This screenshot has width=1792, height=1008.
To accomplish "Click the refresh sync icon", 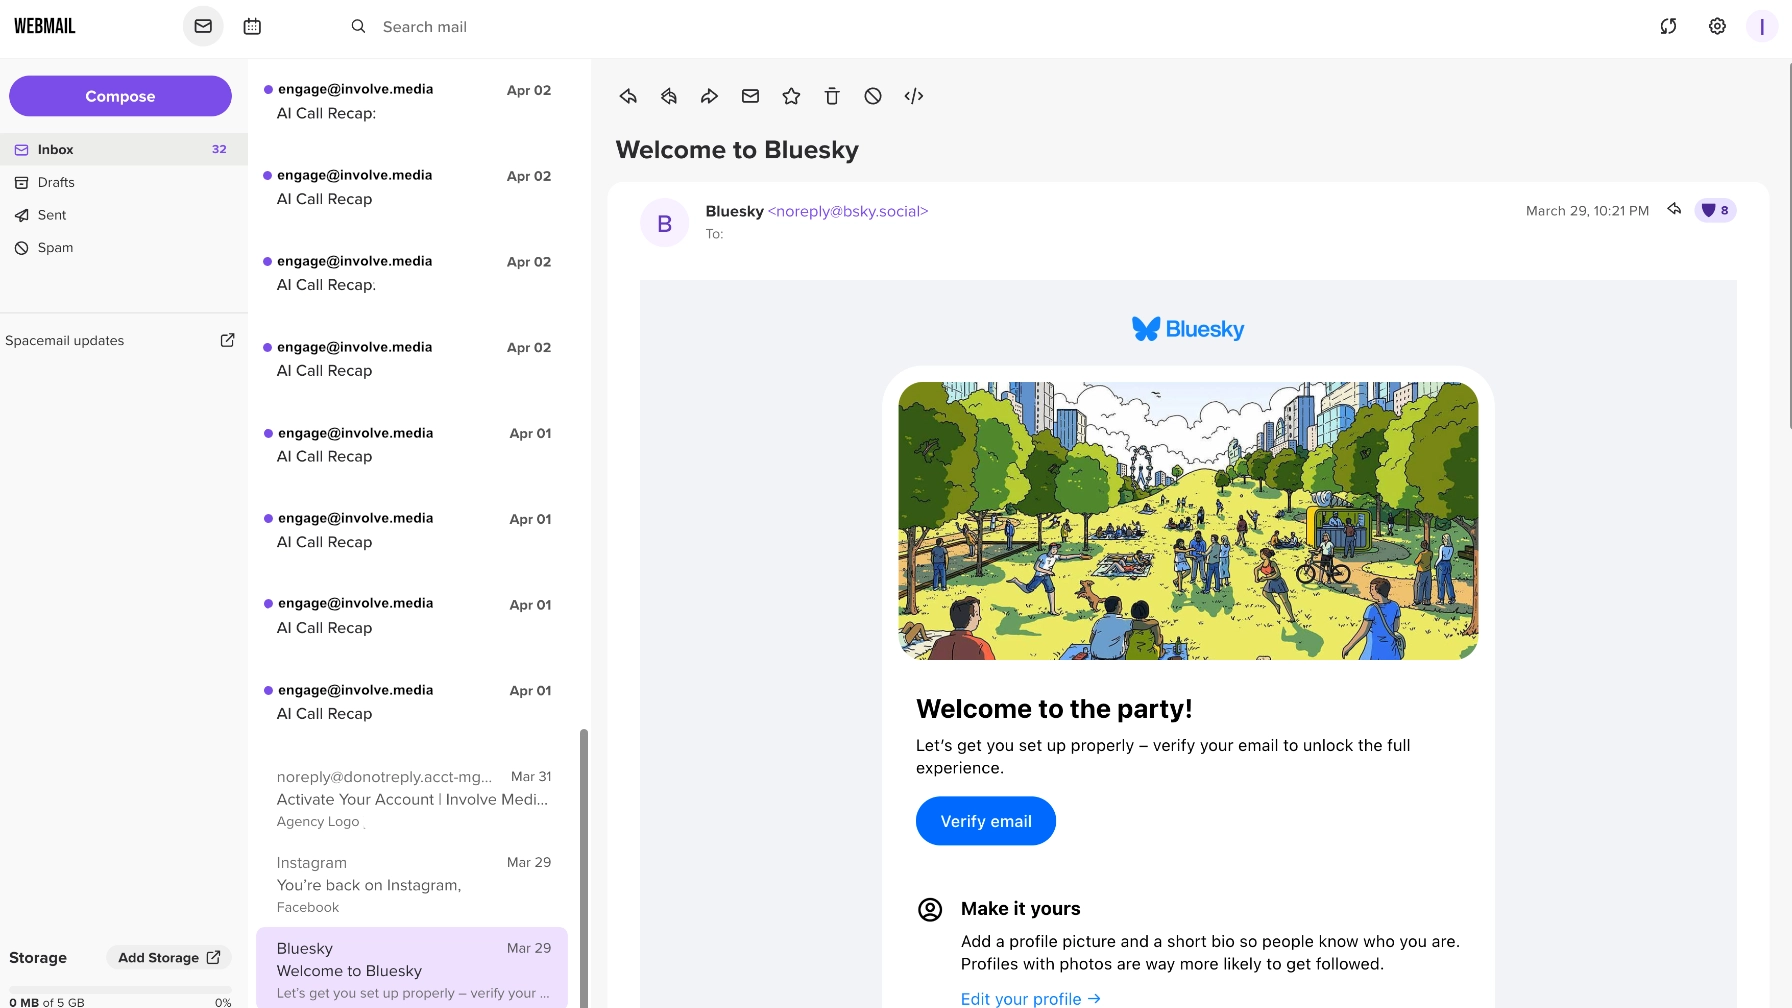I will coord(1668,26).
